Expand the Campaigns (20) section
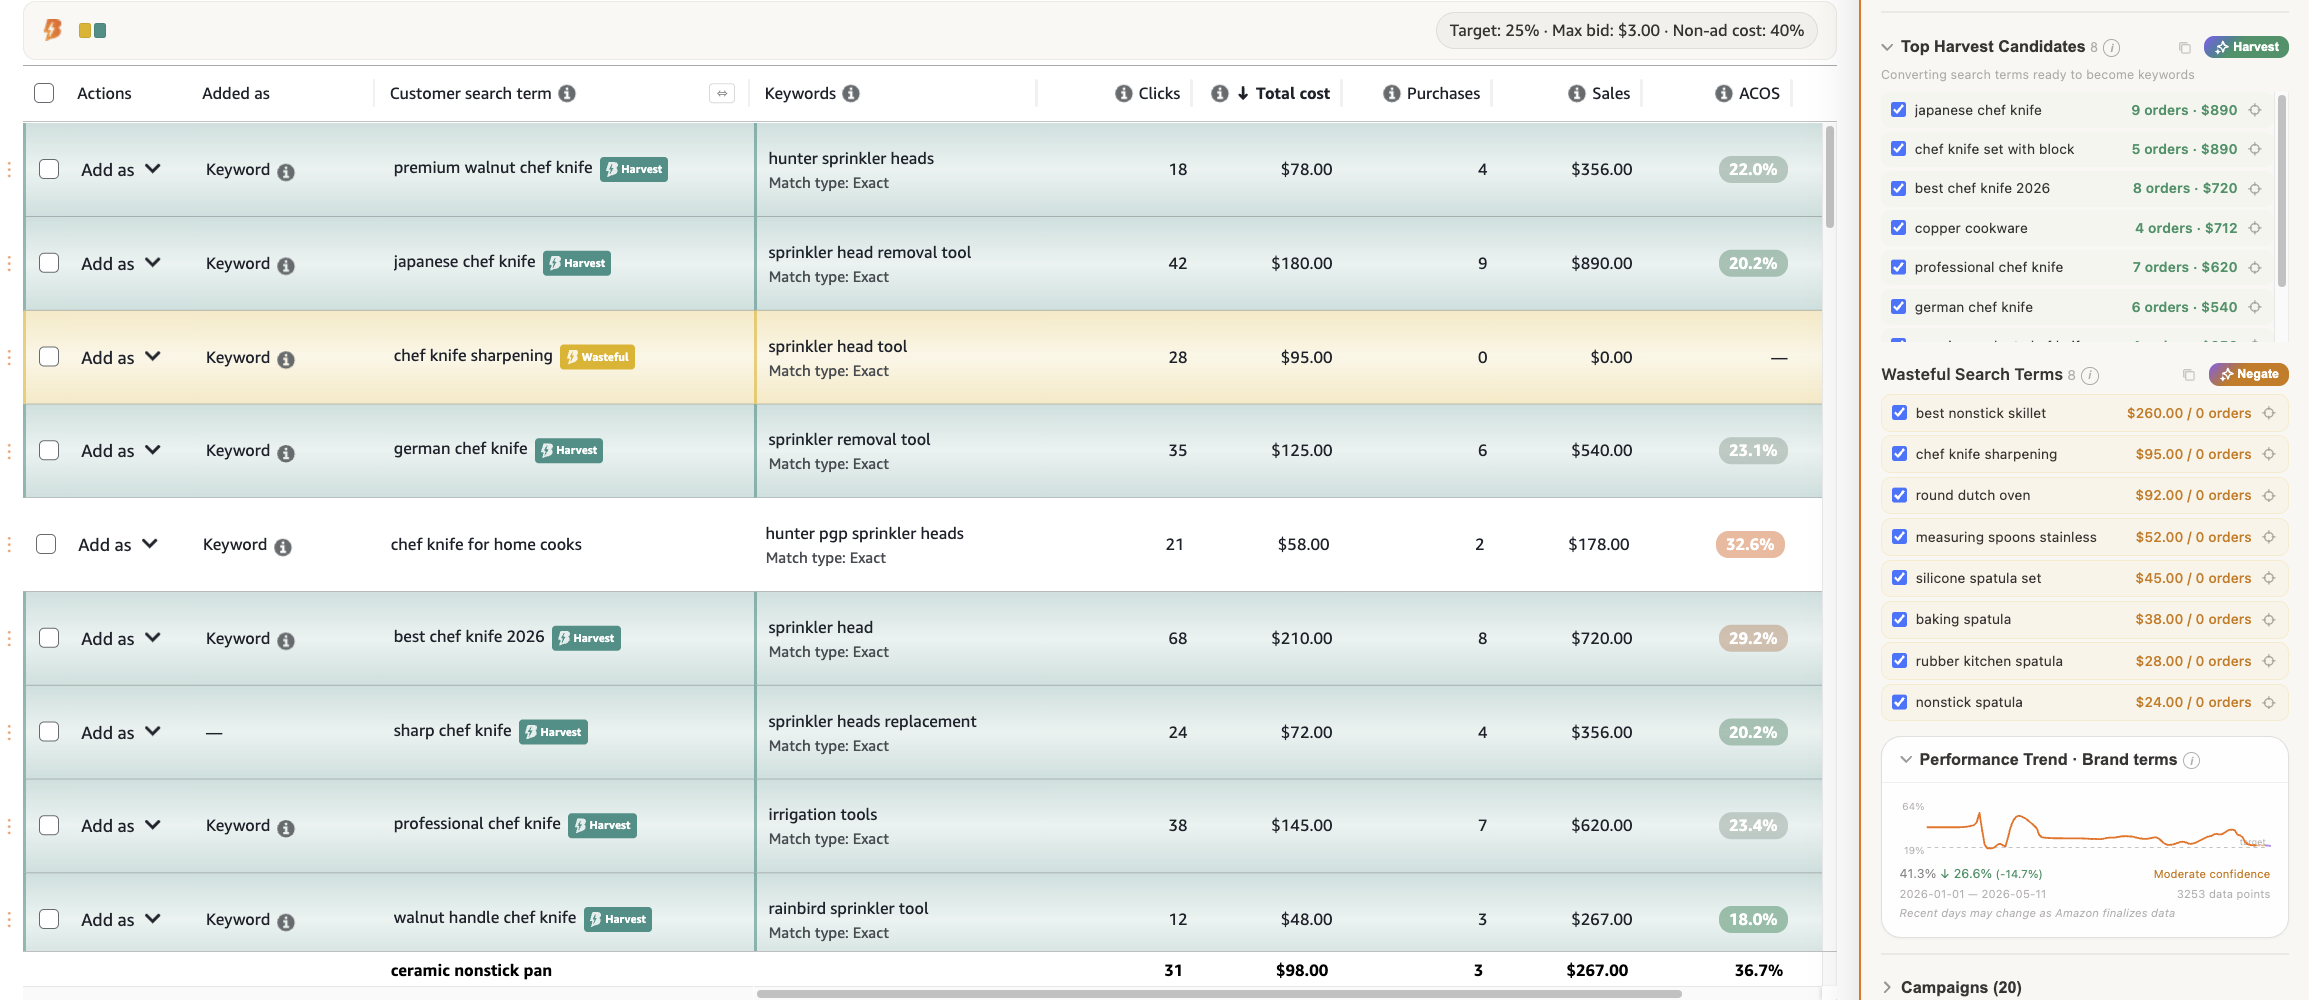The height and width of the screenshot is (1000, 2309). 1887,987
